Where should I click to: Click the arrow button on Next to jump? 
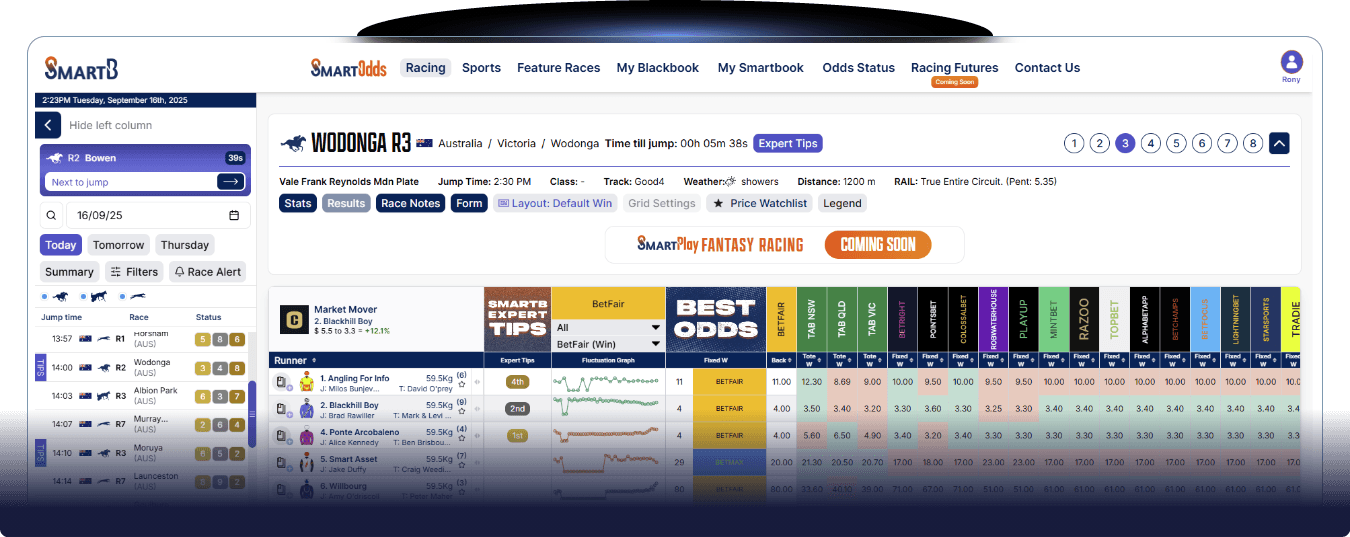pos(230,182)
